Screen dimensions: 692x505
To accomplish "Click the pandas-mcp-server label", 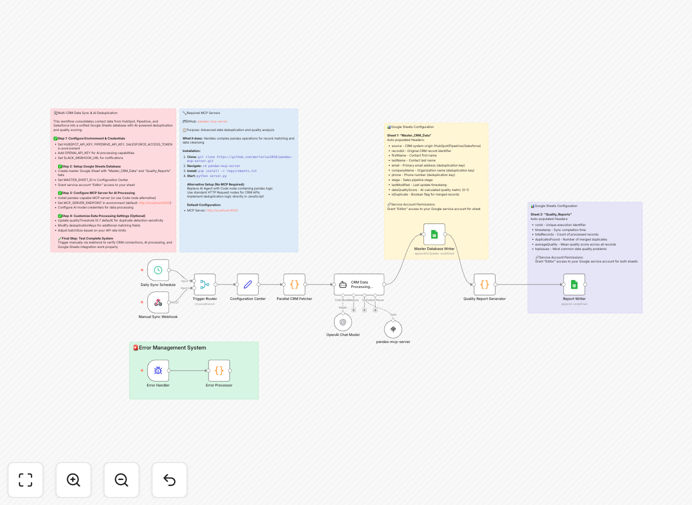I will click(x=393, y=342).
